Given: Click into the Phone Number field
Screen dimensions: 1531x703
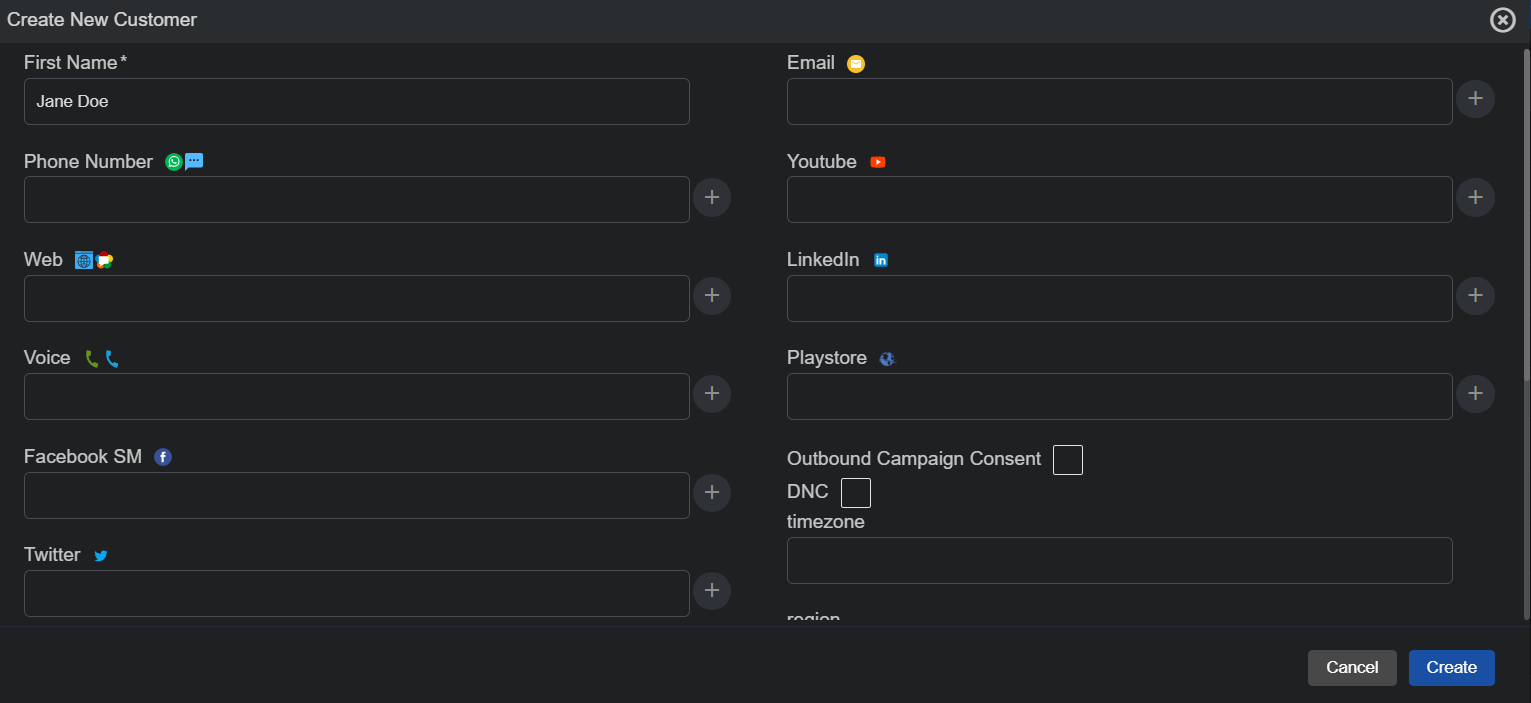Looking at the screenshot, I should [357, 199].
